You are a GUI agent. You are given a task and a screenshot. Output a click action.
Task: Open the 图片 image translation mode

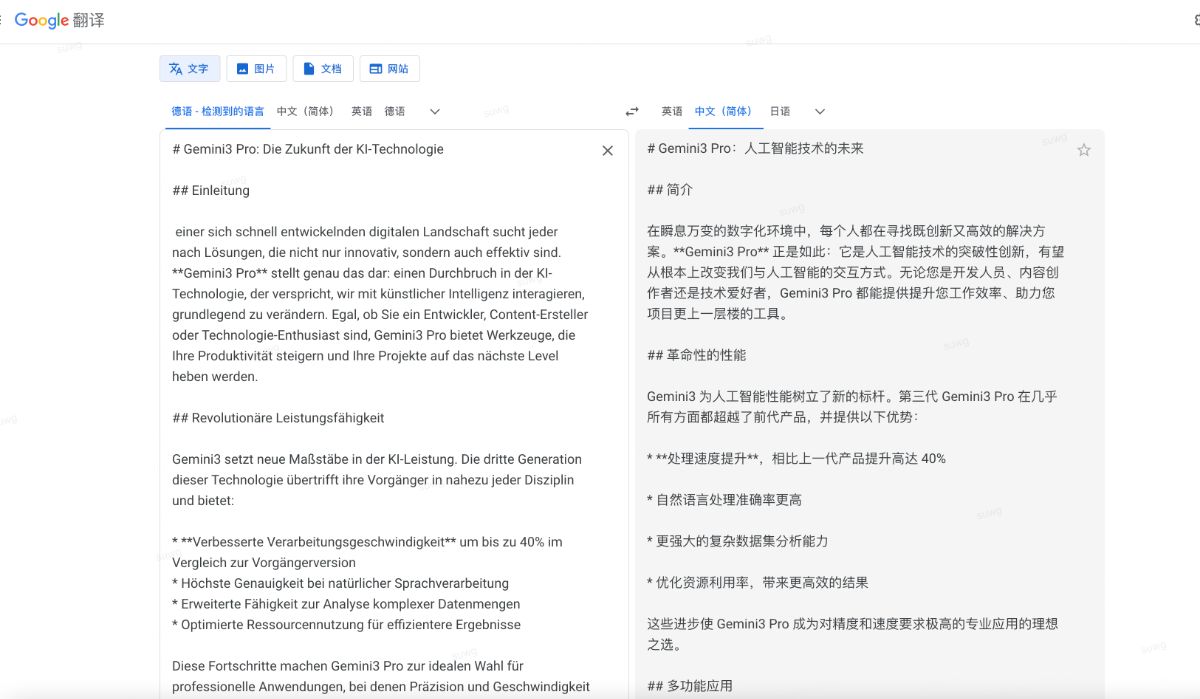click(256, 68)
